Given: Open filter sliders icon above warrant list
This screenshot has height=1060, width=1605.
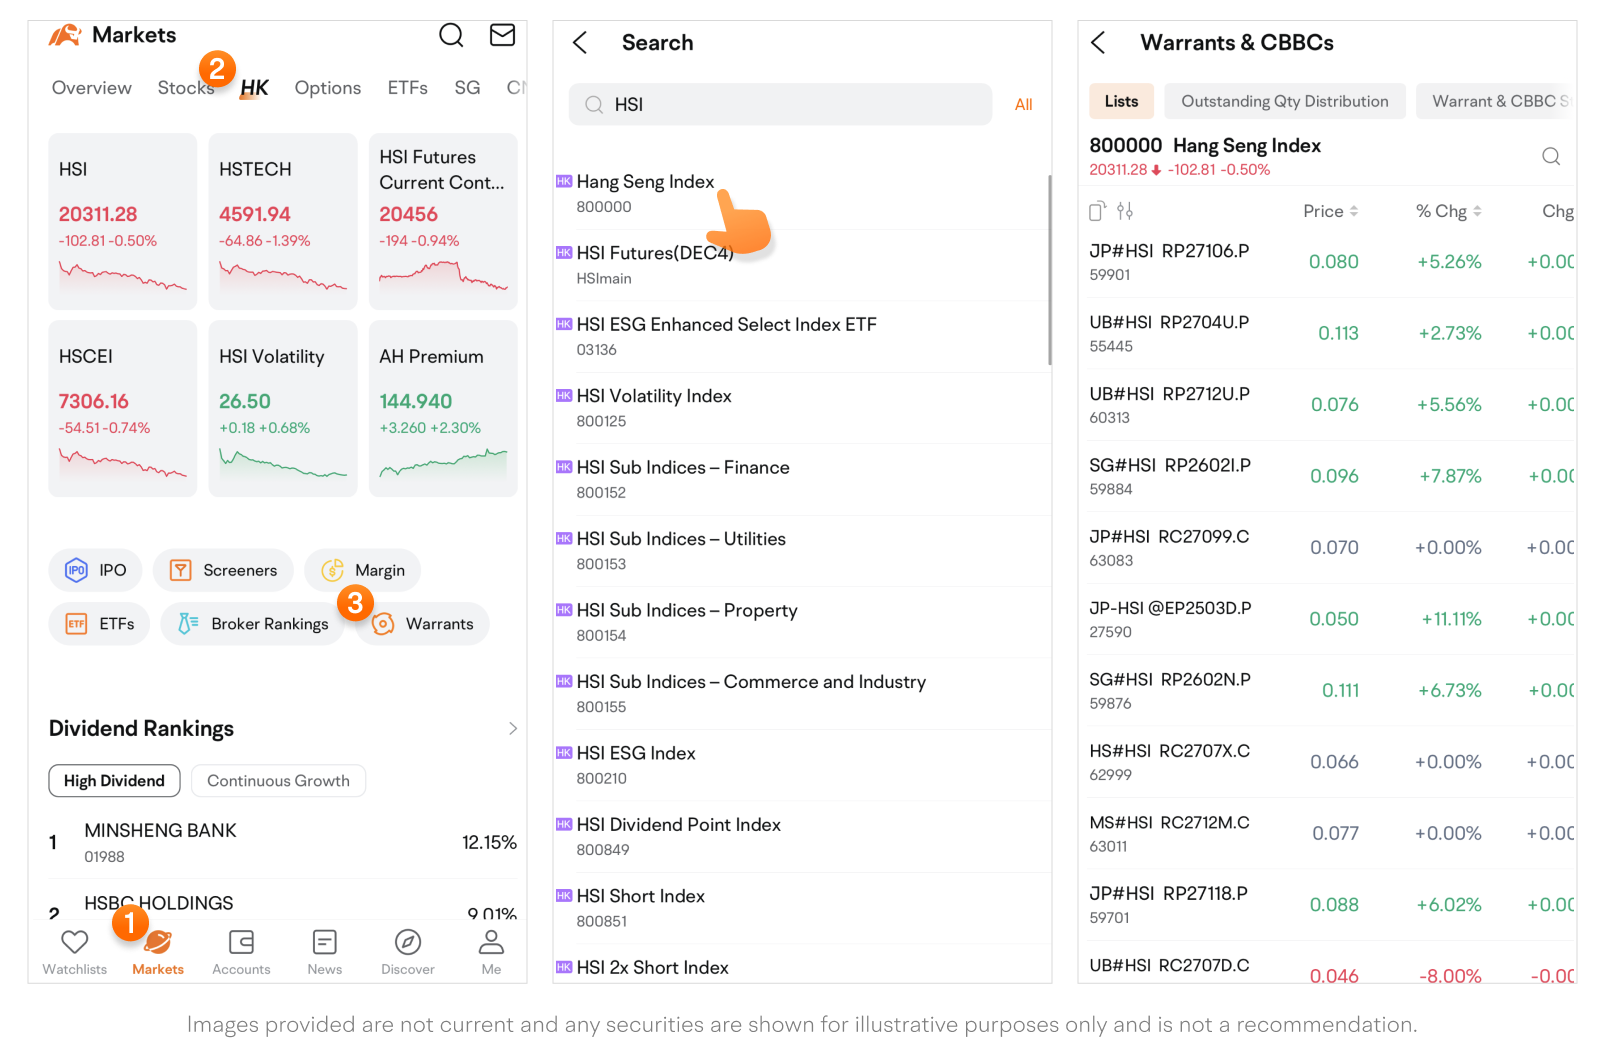Looking at the screenshot, I should click(x=1125, y=211).
